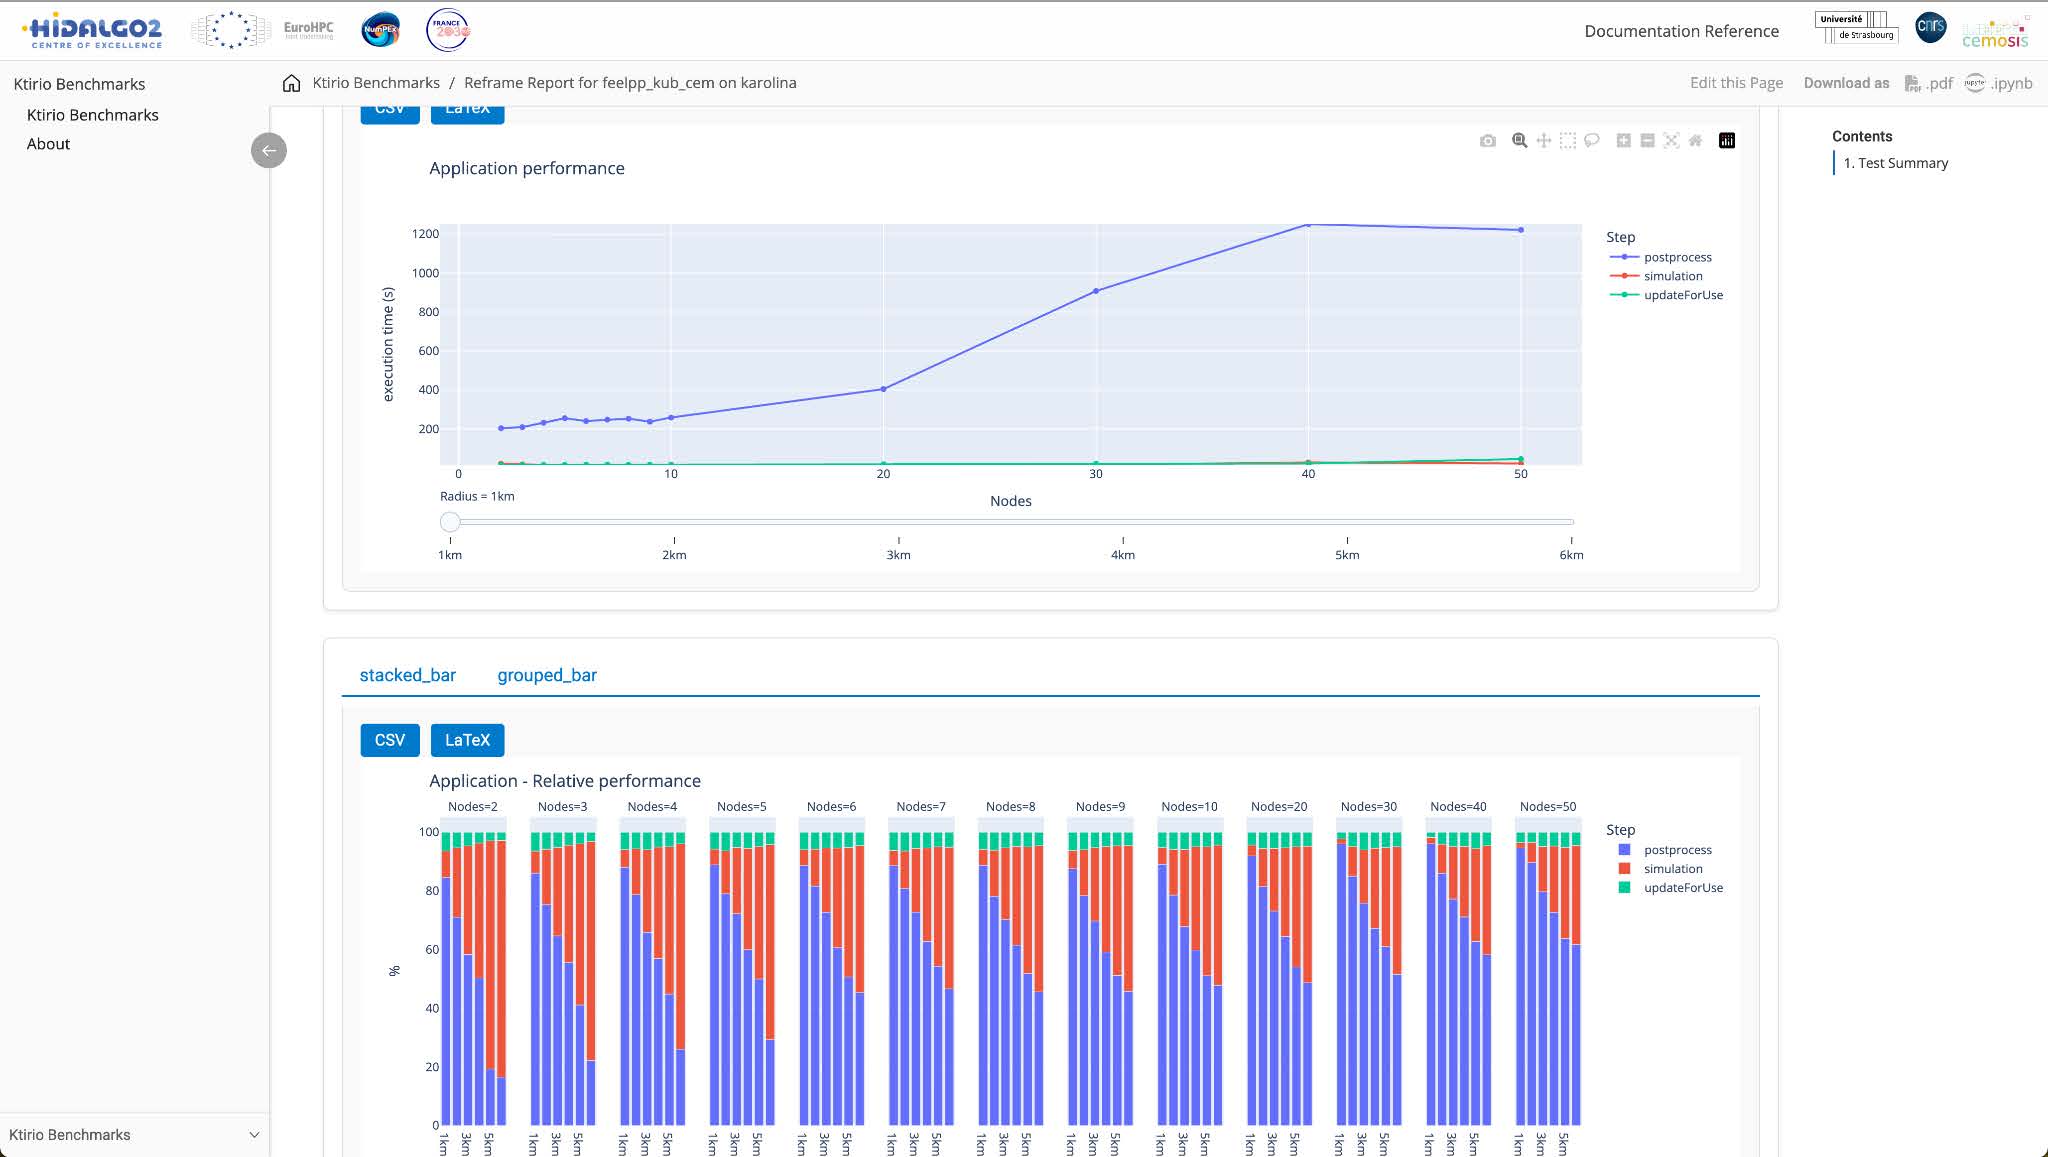Select the stacked_bar tab
This screenshot has height=1157, width=2048.
407,675
